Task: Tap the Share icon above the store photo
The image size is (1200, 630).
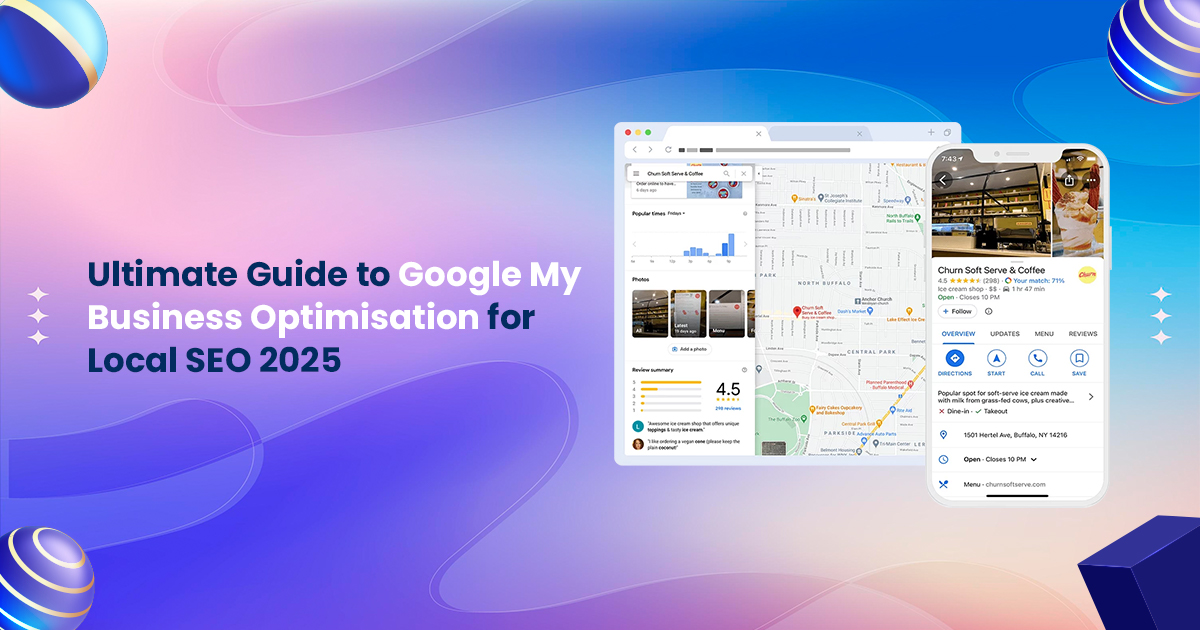Action: (1069, 181)
